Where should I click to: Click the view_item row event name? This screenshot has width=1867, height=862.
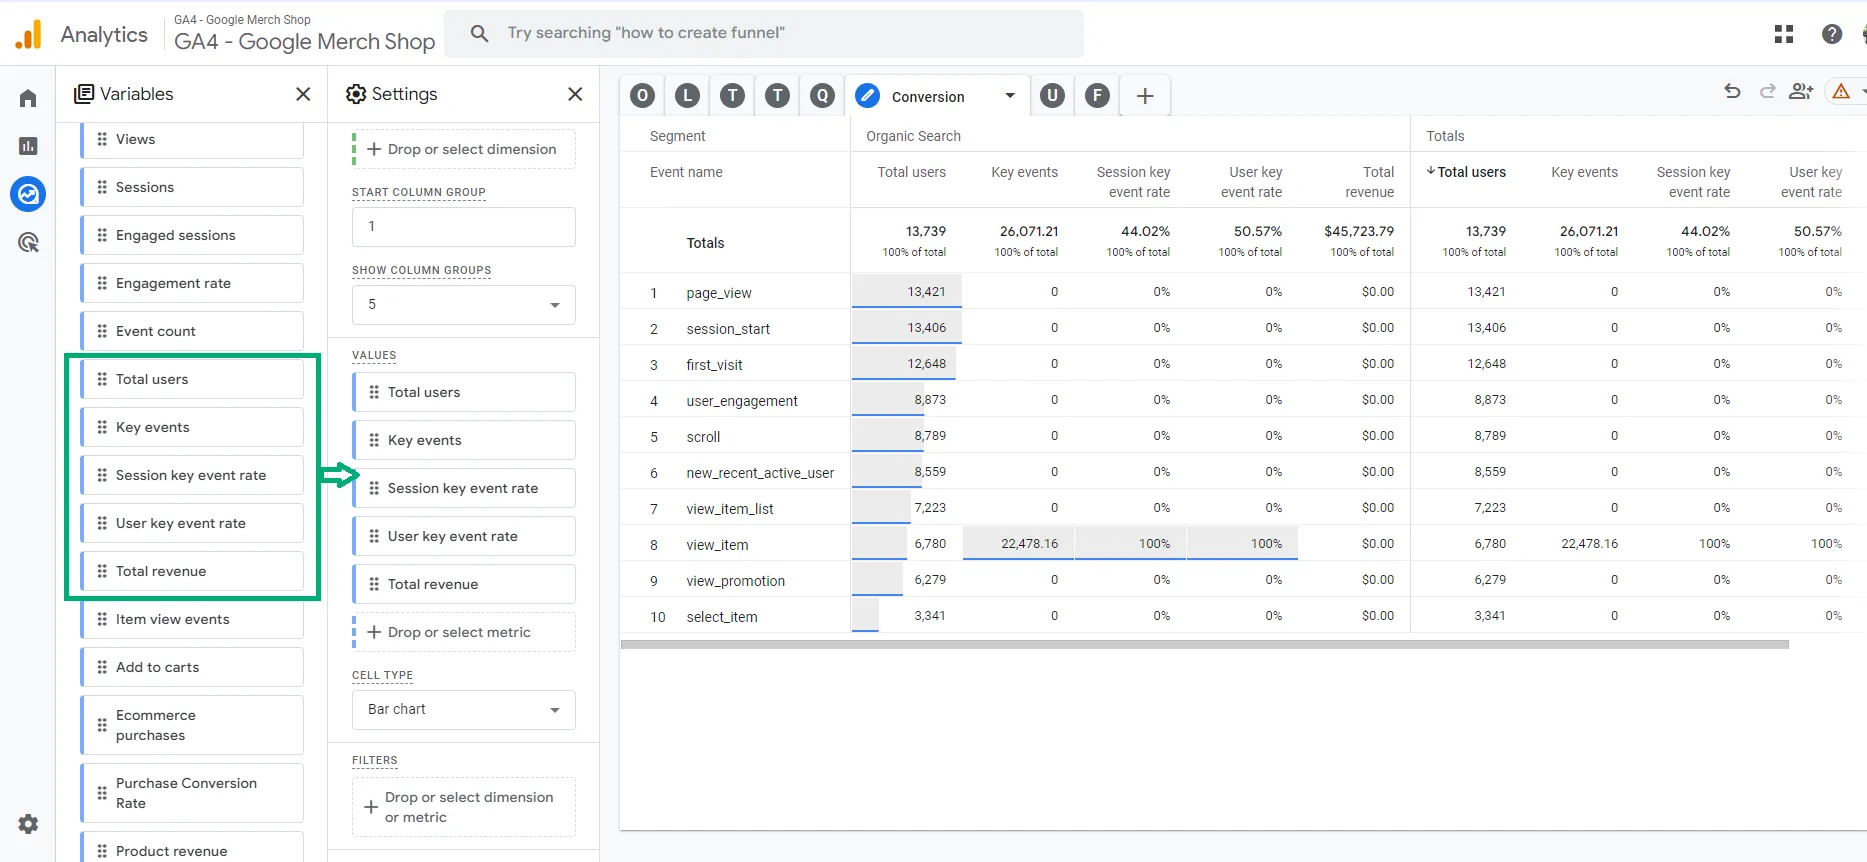717,545
